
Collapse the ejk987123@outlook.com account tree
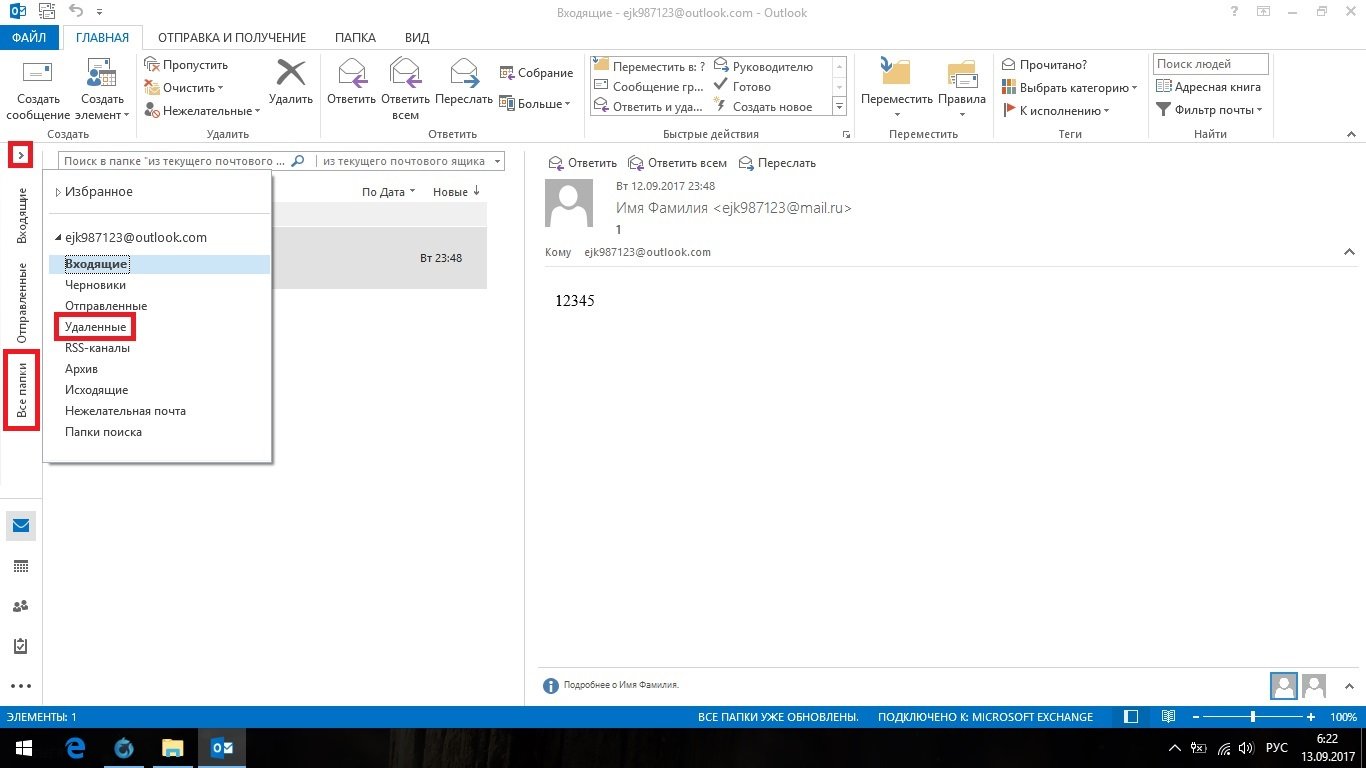click(58, 238)
